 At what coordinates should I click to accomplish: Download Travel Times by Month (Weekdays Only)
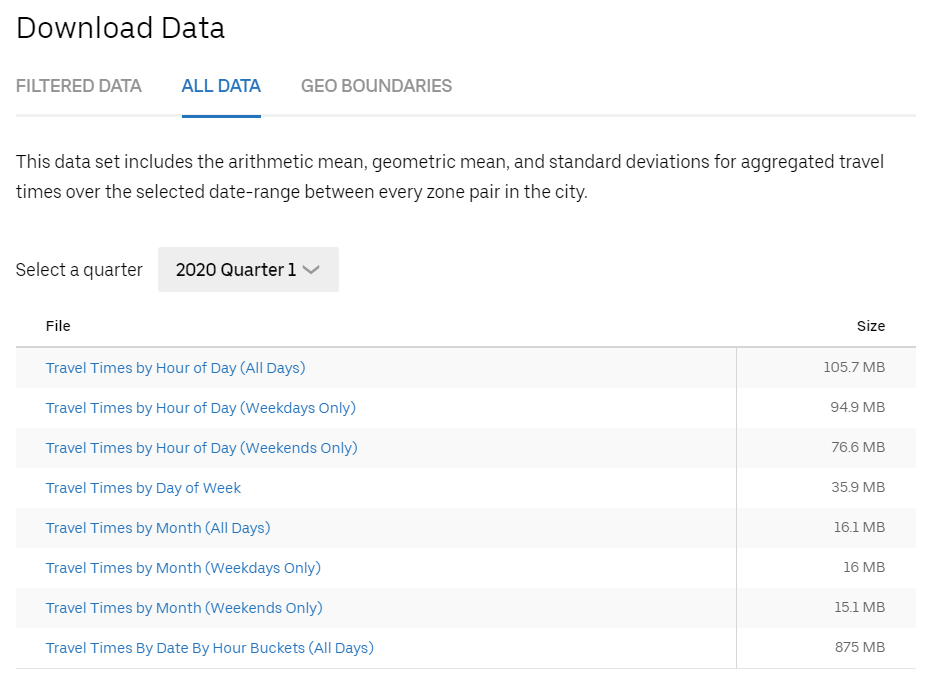[x=183, y=568]
